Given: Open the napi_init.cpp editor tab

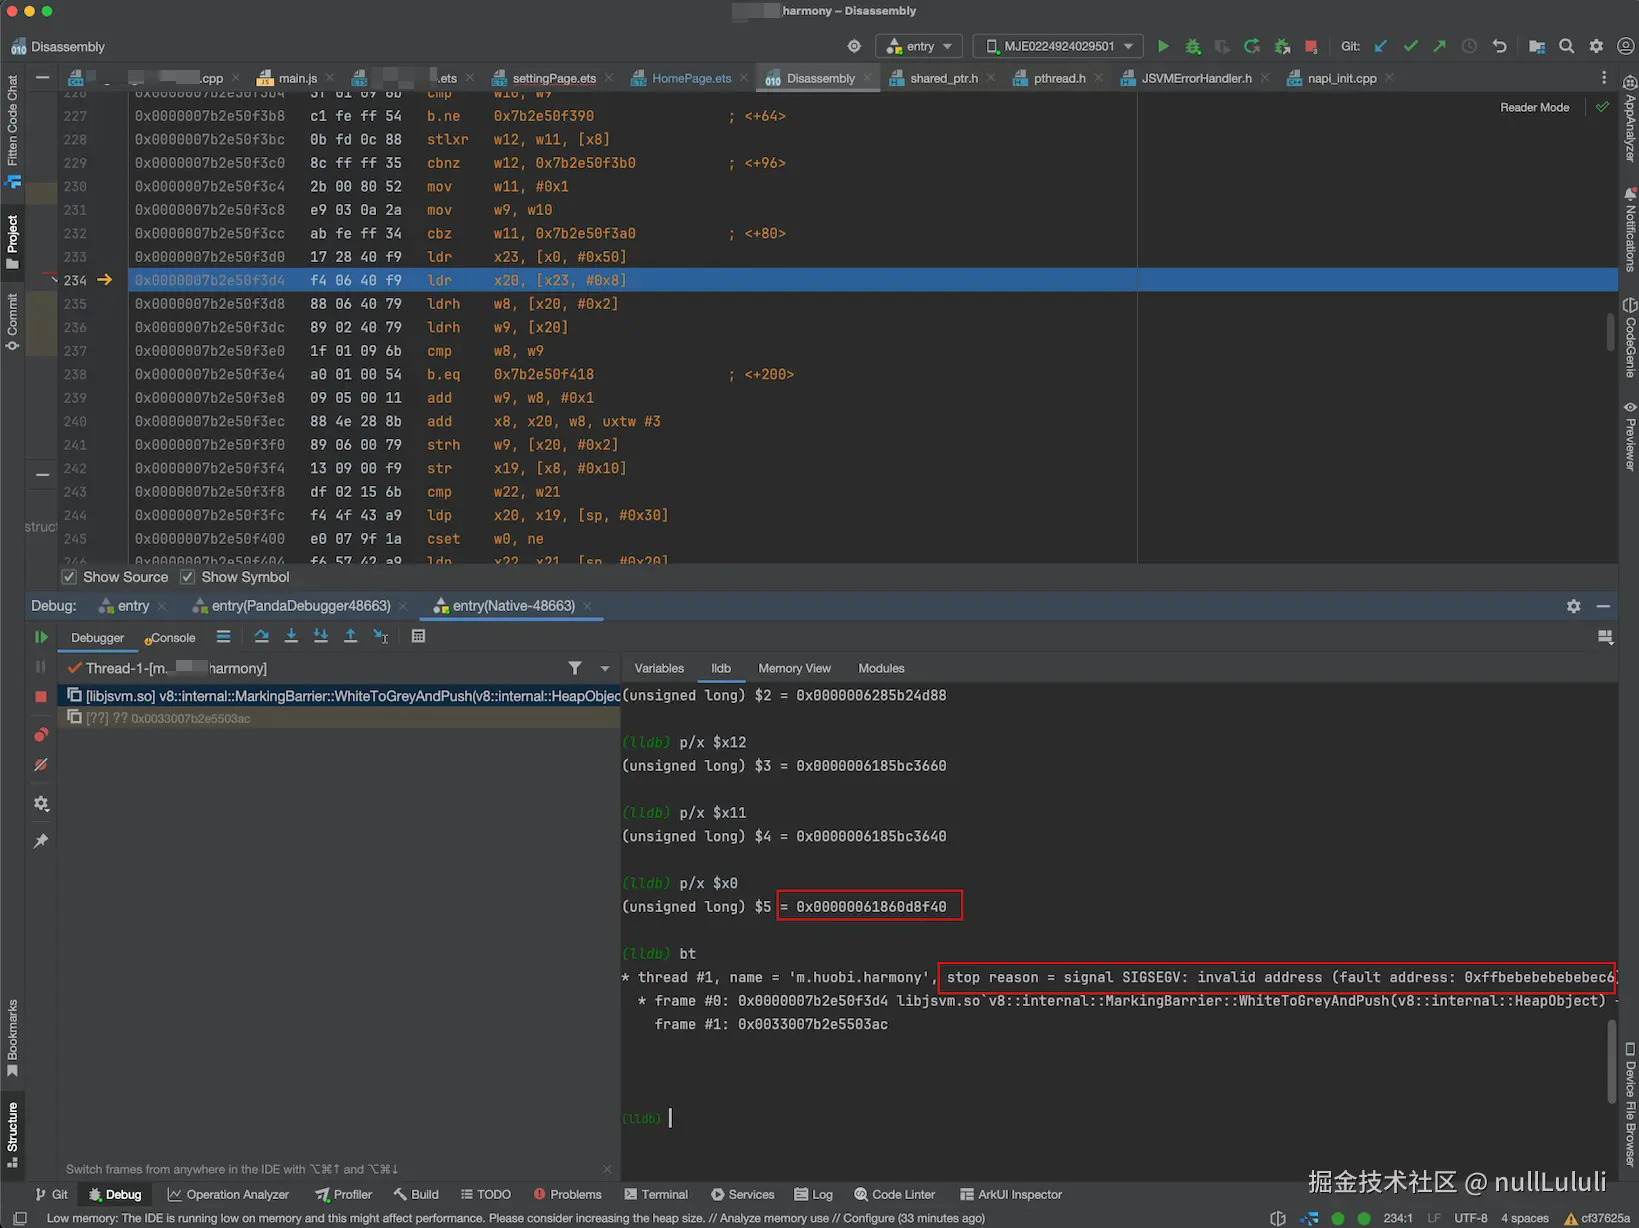Looking at the screenshot, I should [1341, 78].
